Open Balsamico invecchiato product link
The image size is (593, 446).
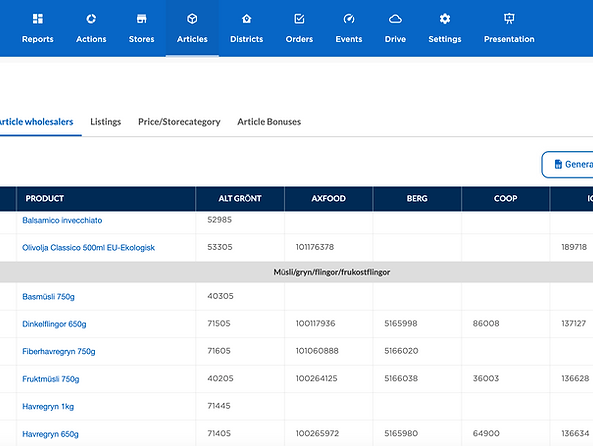62,220
